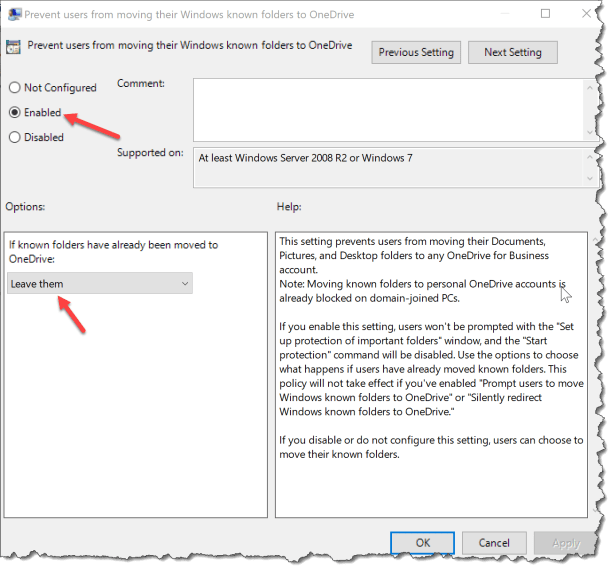Click the policy icon in the title bar
Image resolution: width=615 pixels, height=571 pixels.
tap(15, 14)
